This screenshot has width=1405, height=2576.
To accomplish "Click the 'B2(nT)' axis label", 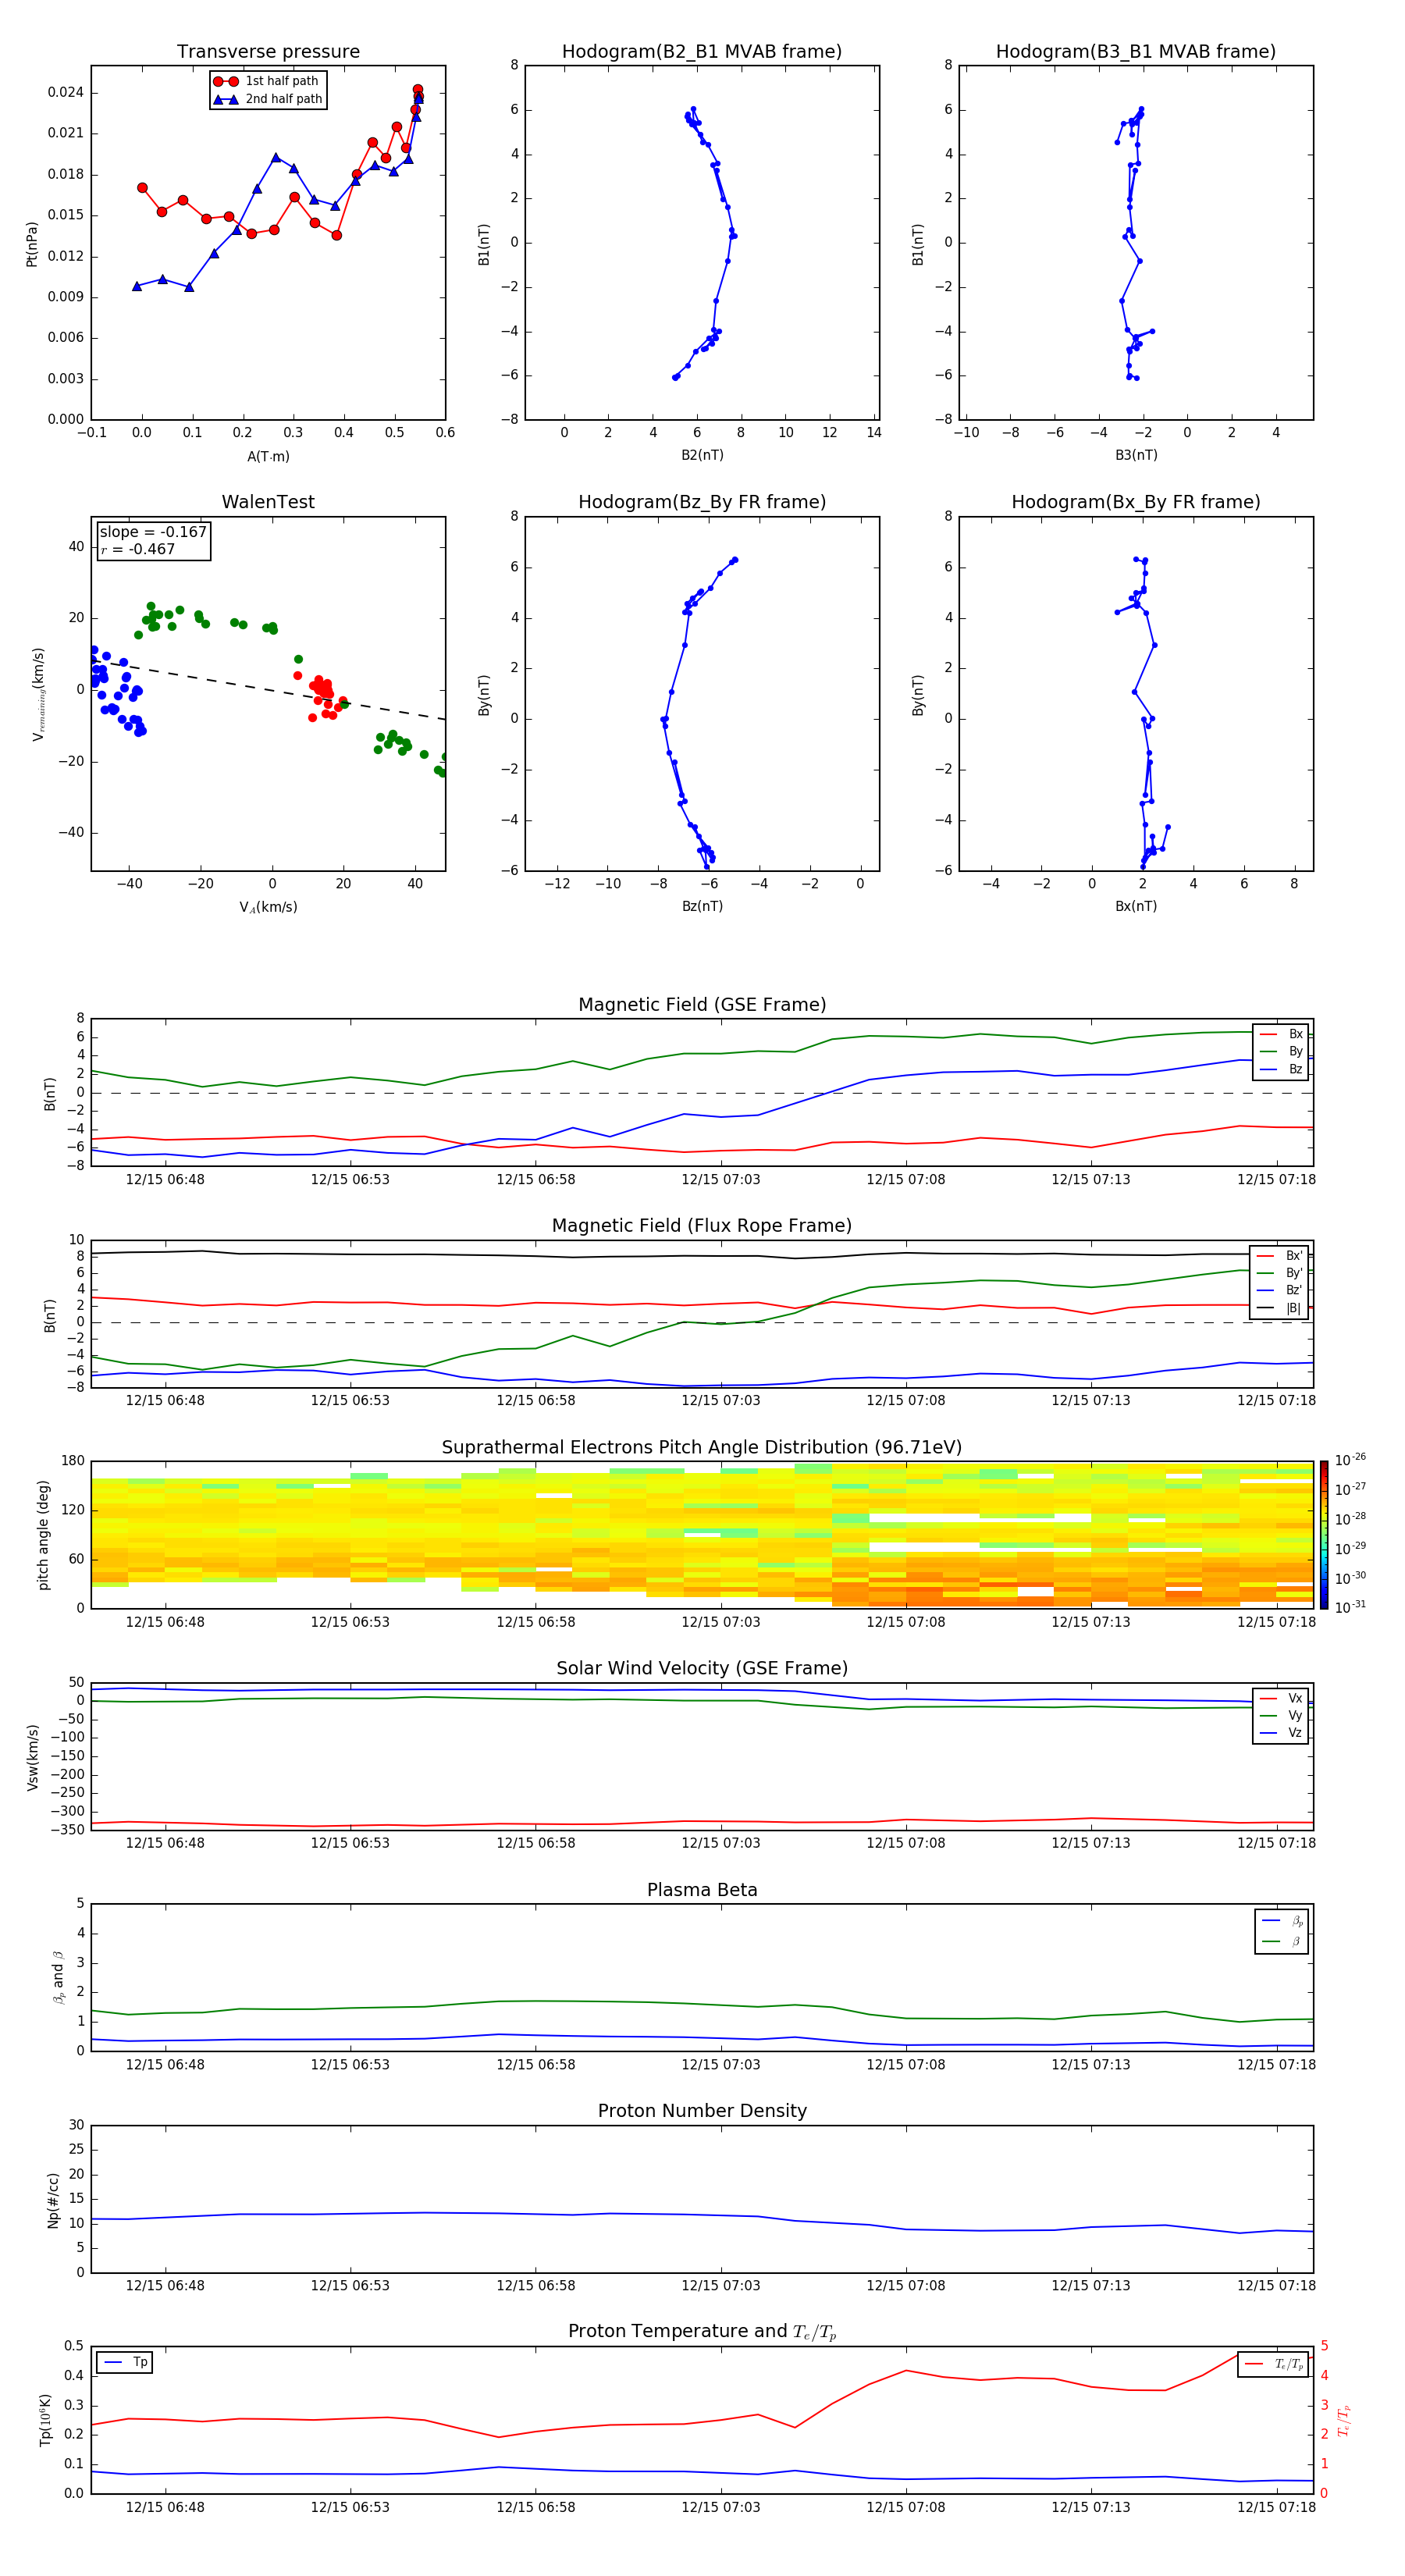I will tap(702, 455).
